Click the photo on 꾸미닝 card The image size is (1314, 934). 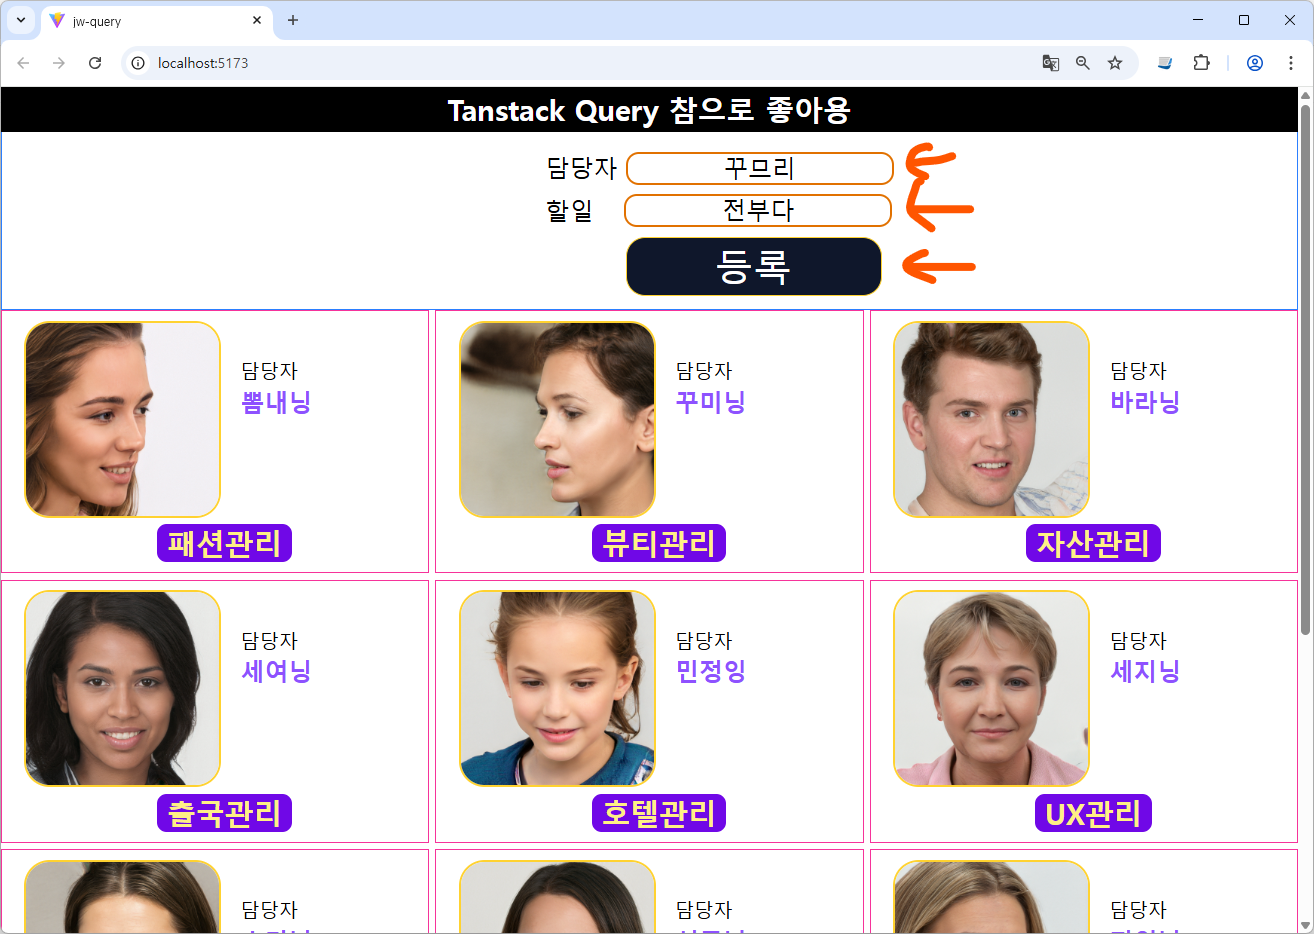557,419
